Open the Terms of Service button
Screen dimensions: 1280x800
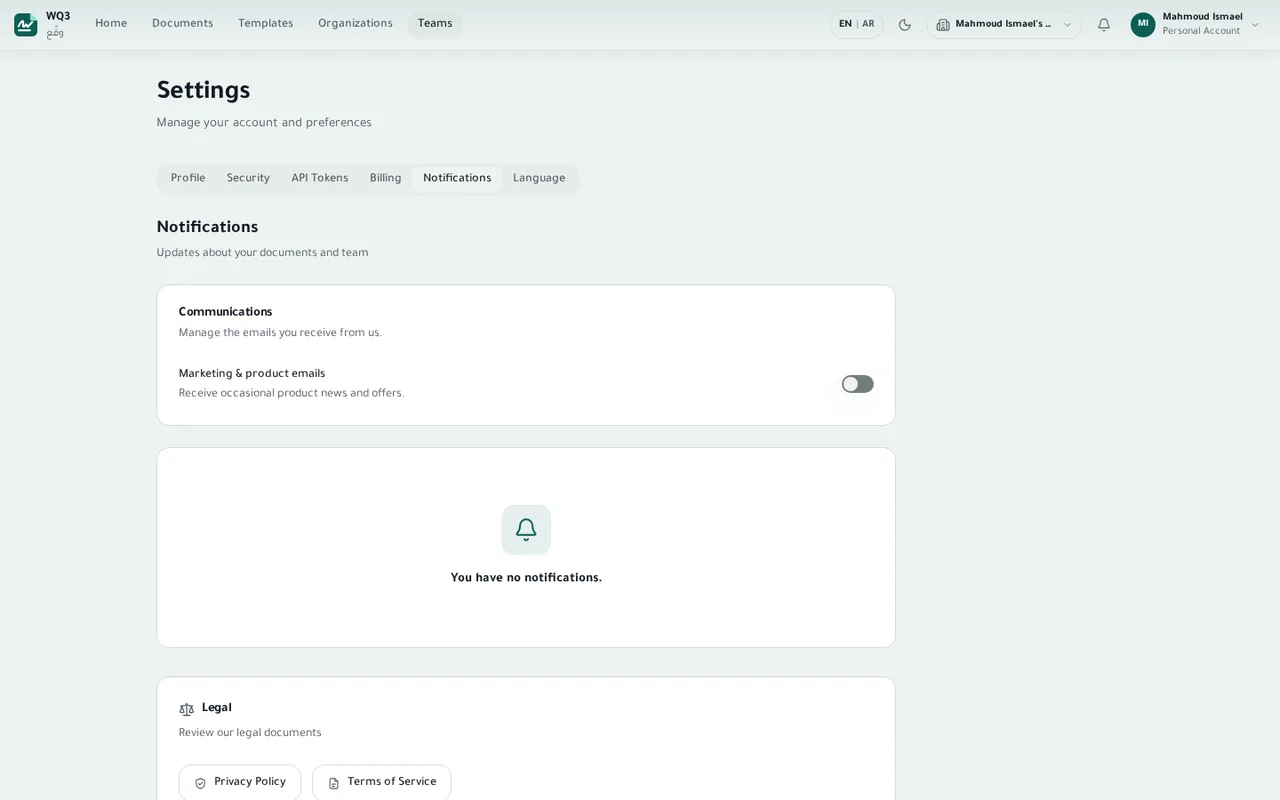click(x=382, y=782)
